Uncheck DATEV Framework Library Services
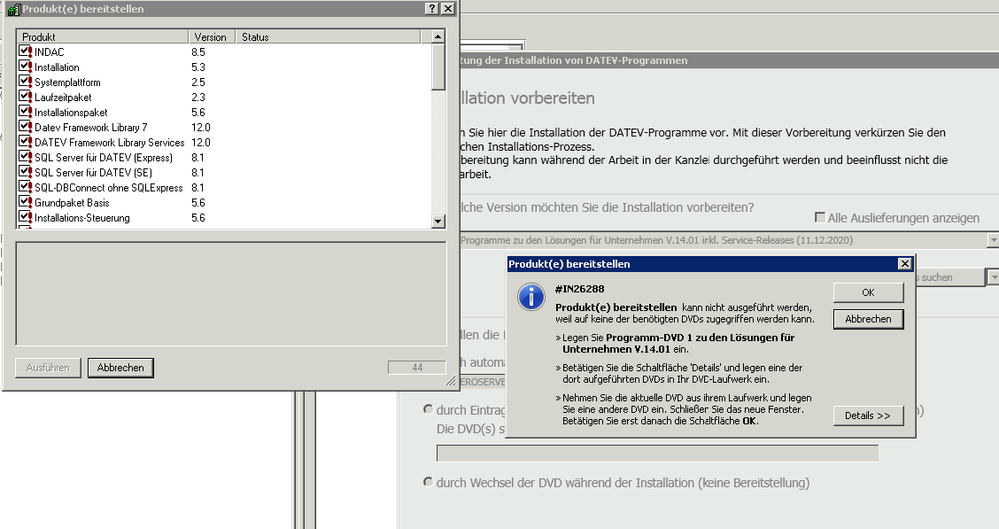Screen dimensions: 999x529 25,142
